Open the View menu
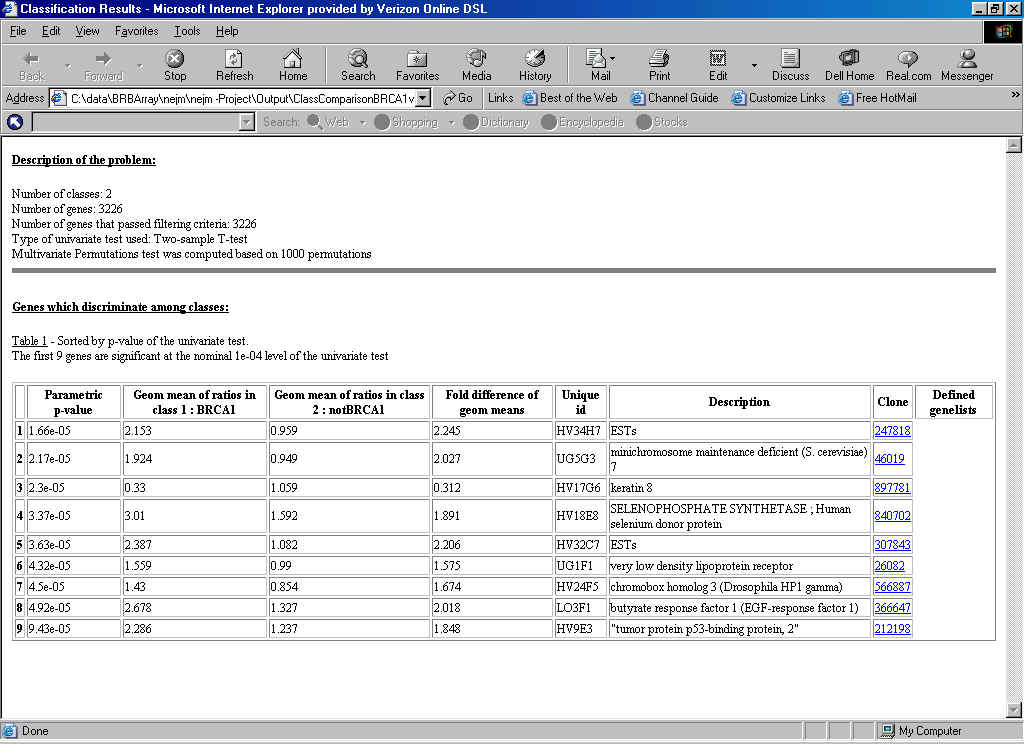Screen dimensions: 1024x744 tap(87, 31)
